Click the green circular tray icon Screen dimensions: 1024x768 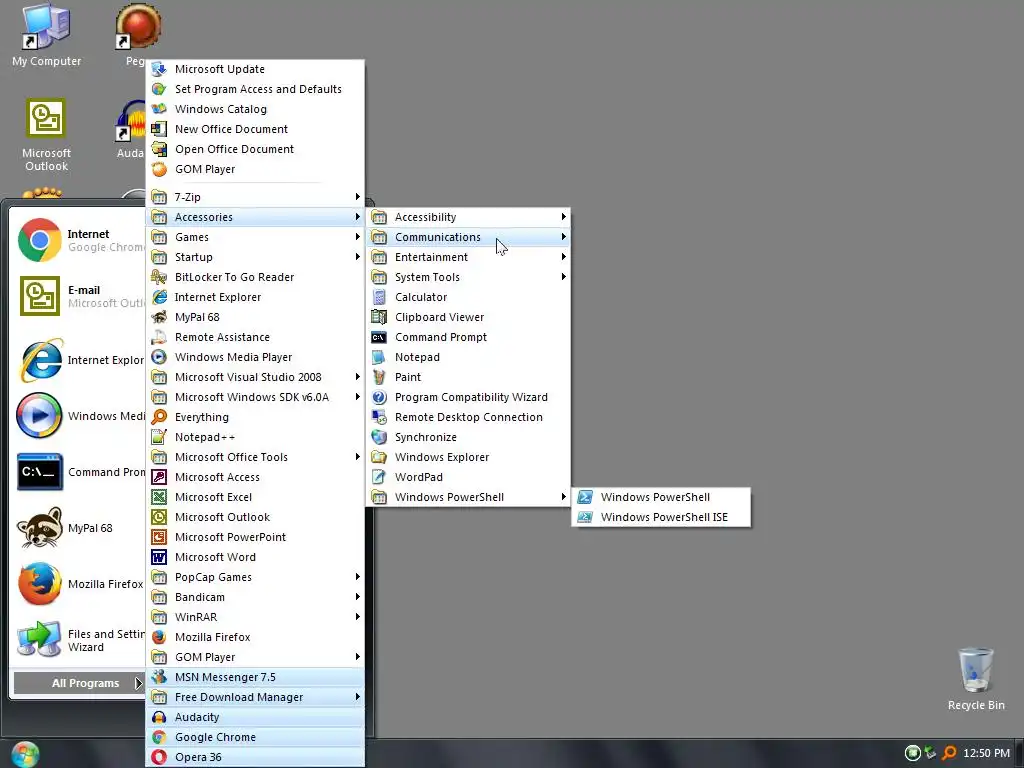pos(912,754)
